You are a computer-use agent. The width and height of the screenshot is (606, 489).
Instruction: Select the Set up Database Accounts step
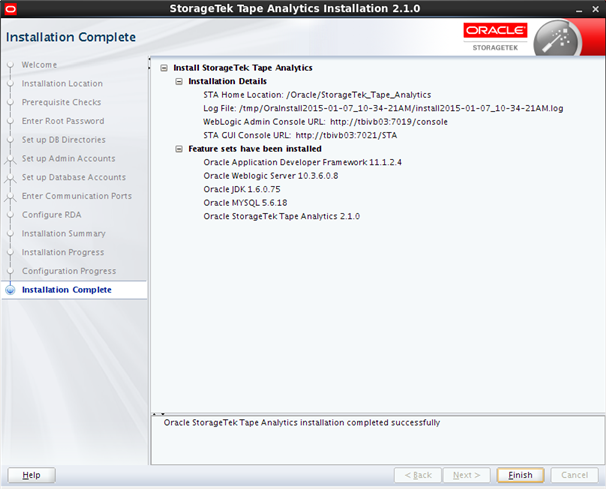pyautogui.click(x=74, y=177)
